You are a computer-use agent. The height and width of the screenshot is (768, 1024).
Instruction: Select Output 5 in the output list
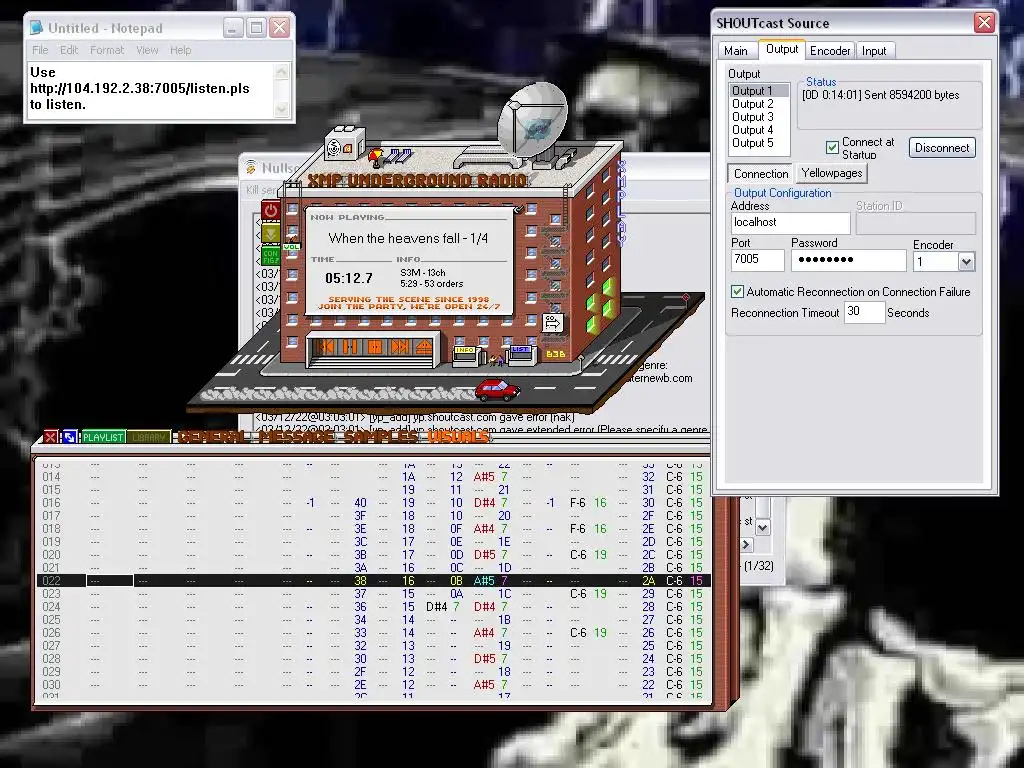point(759,143)
